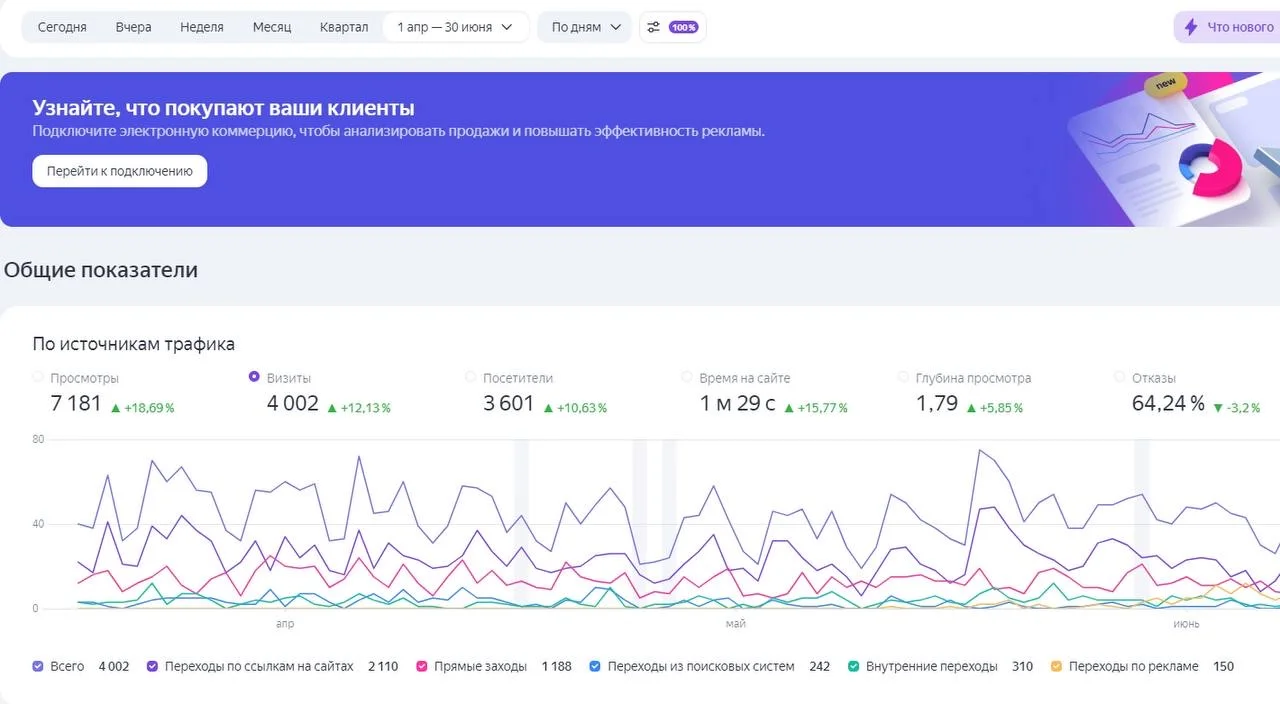Switch to the Месяц period
Viewport: 1280px width, 704px height.
pos(272,27)
